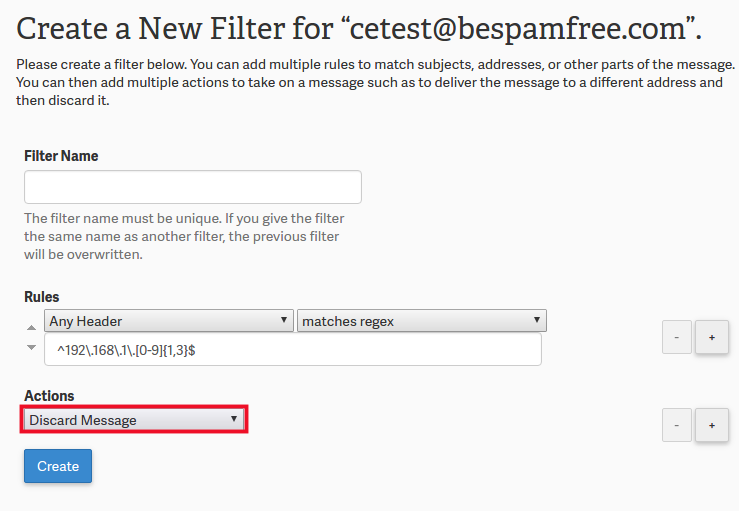
Task: Remove the action with minus button
Action: (677, 425)
